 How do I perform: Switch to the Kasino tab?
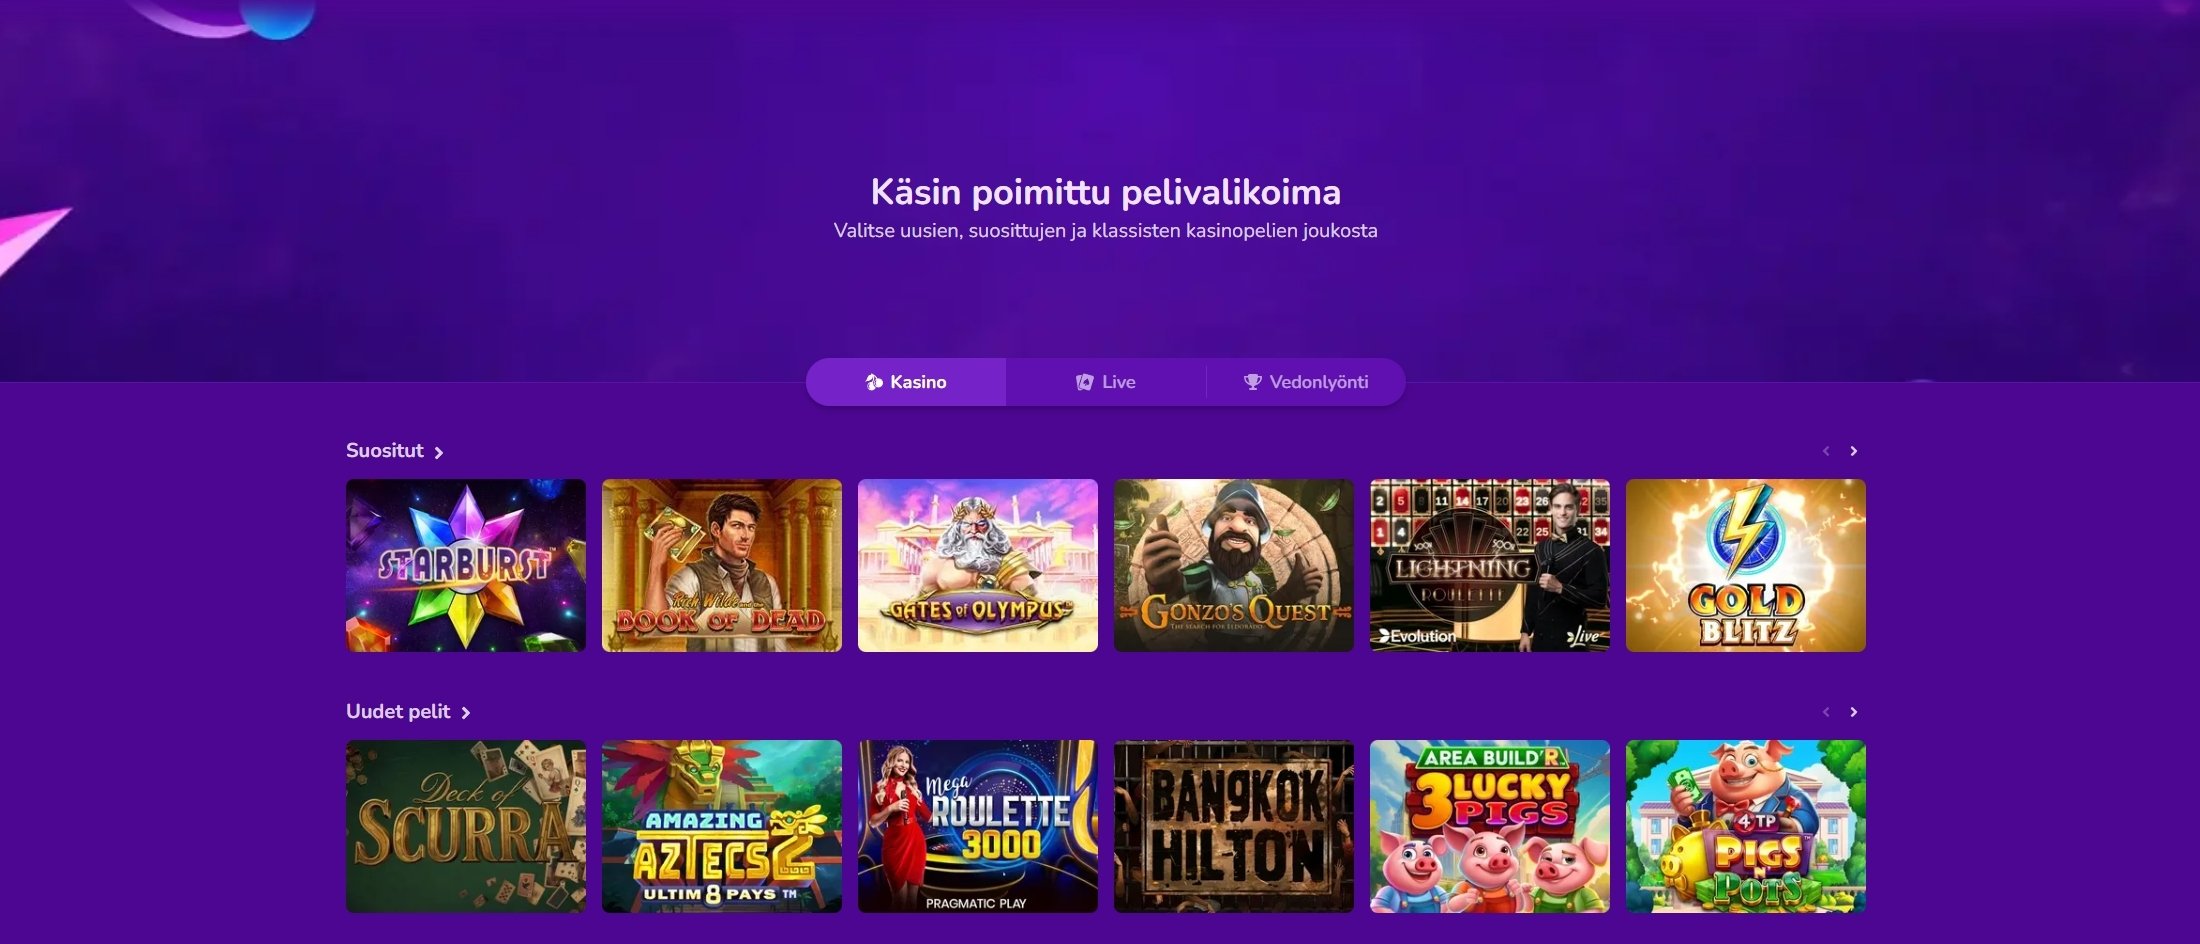pyautogui.click(x=906, y=382)
